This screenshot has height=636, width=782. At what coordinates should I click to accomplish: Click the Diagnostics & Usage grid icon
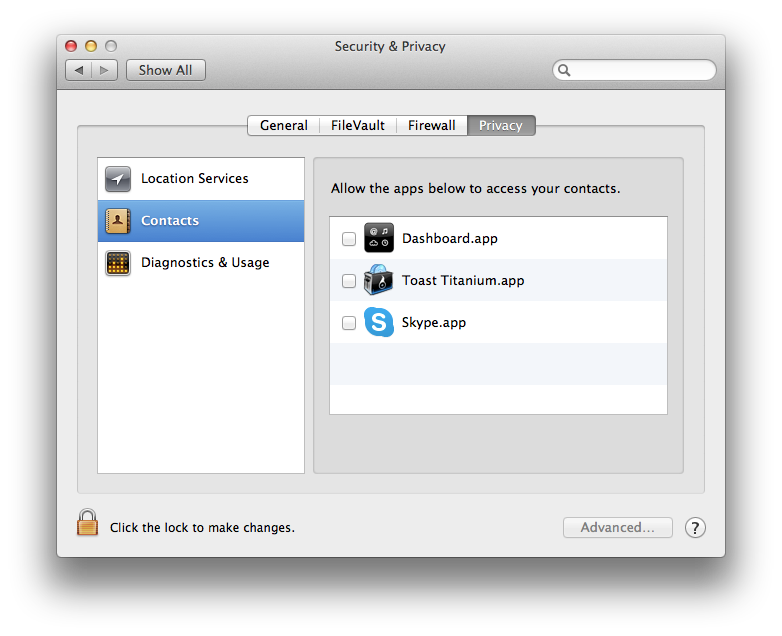[118, 263]
